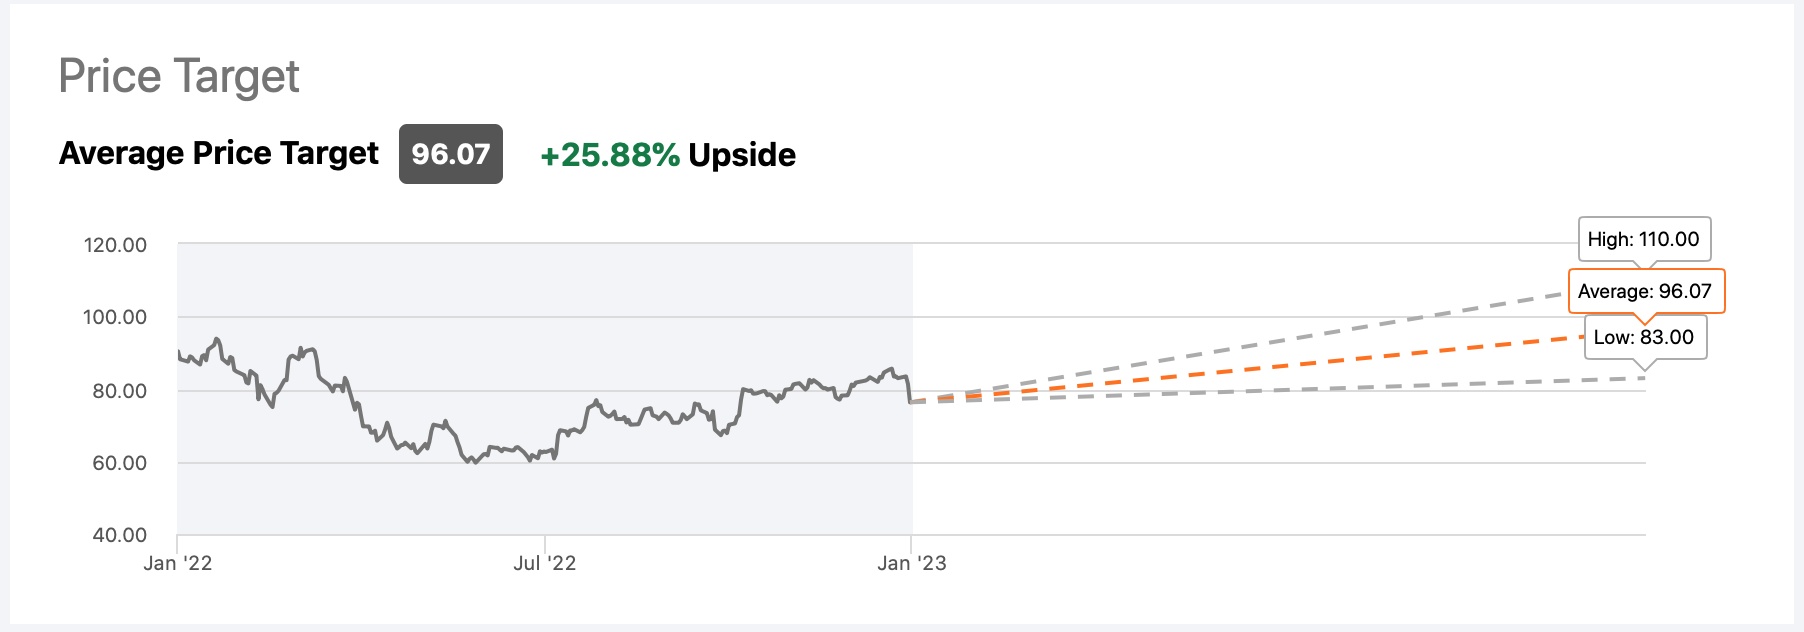Click the 120.00 y-axis label
This screenshot has width=1804, height=632.
coord(115,245)
